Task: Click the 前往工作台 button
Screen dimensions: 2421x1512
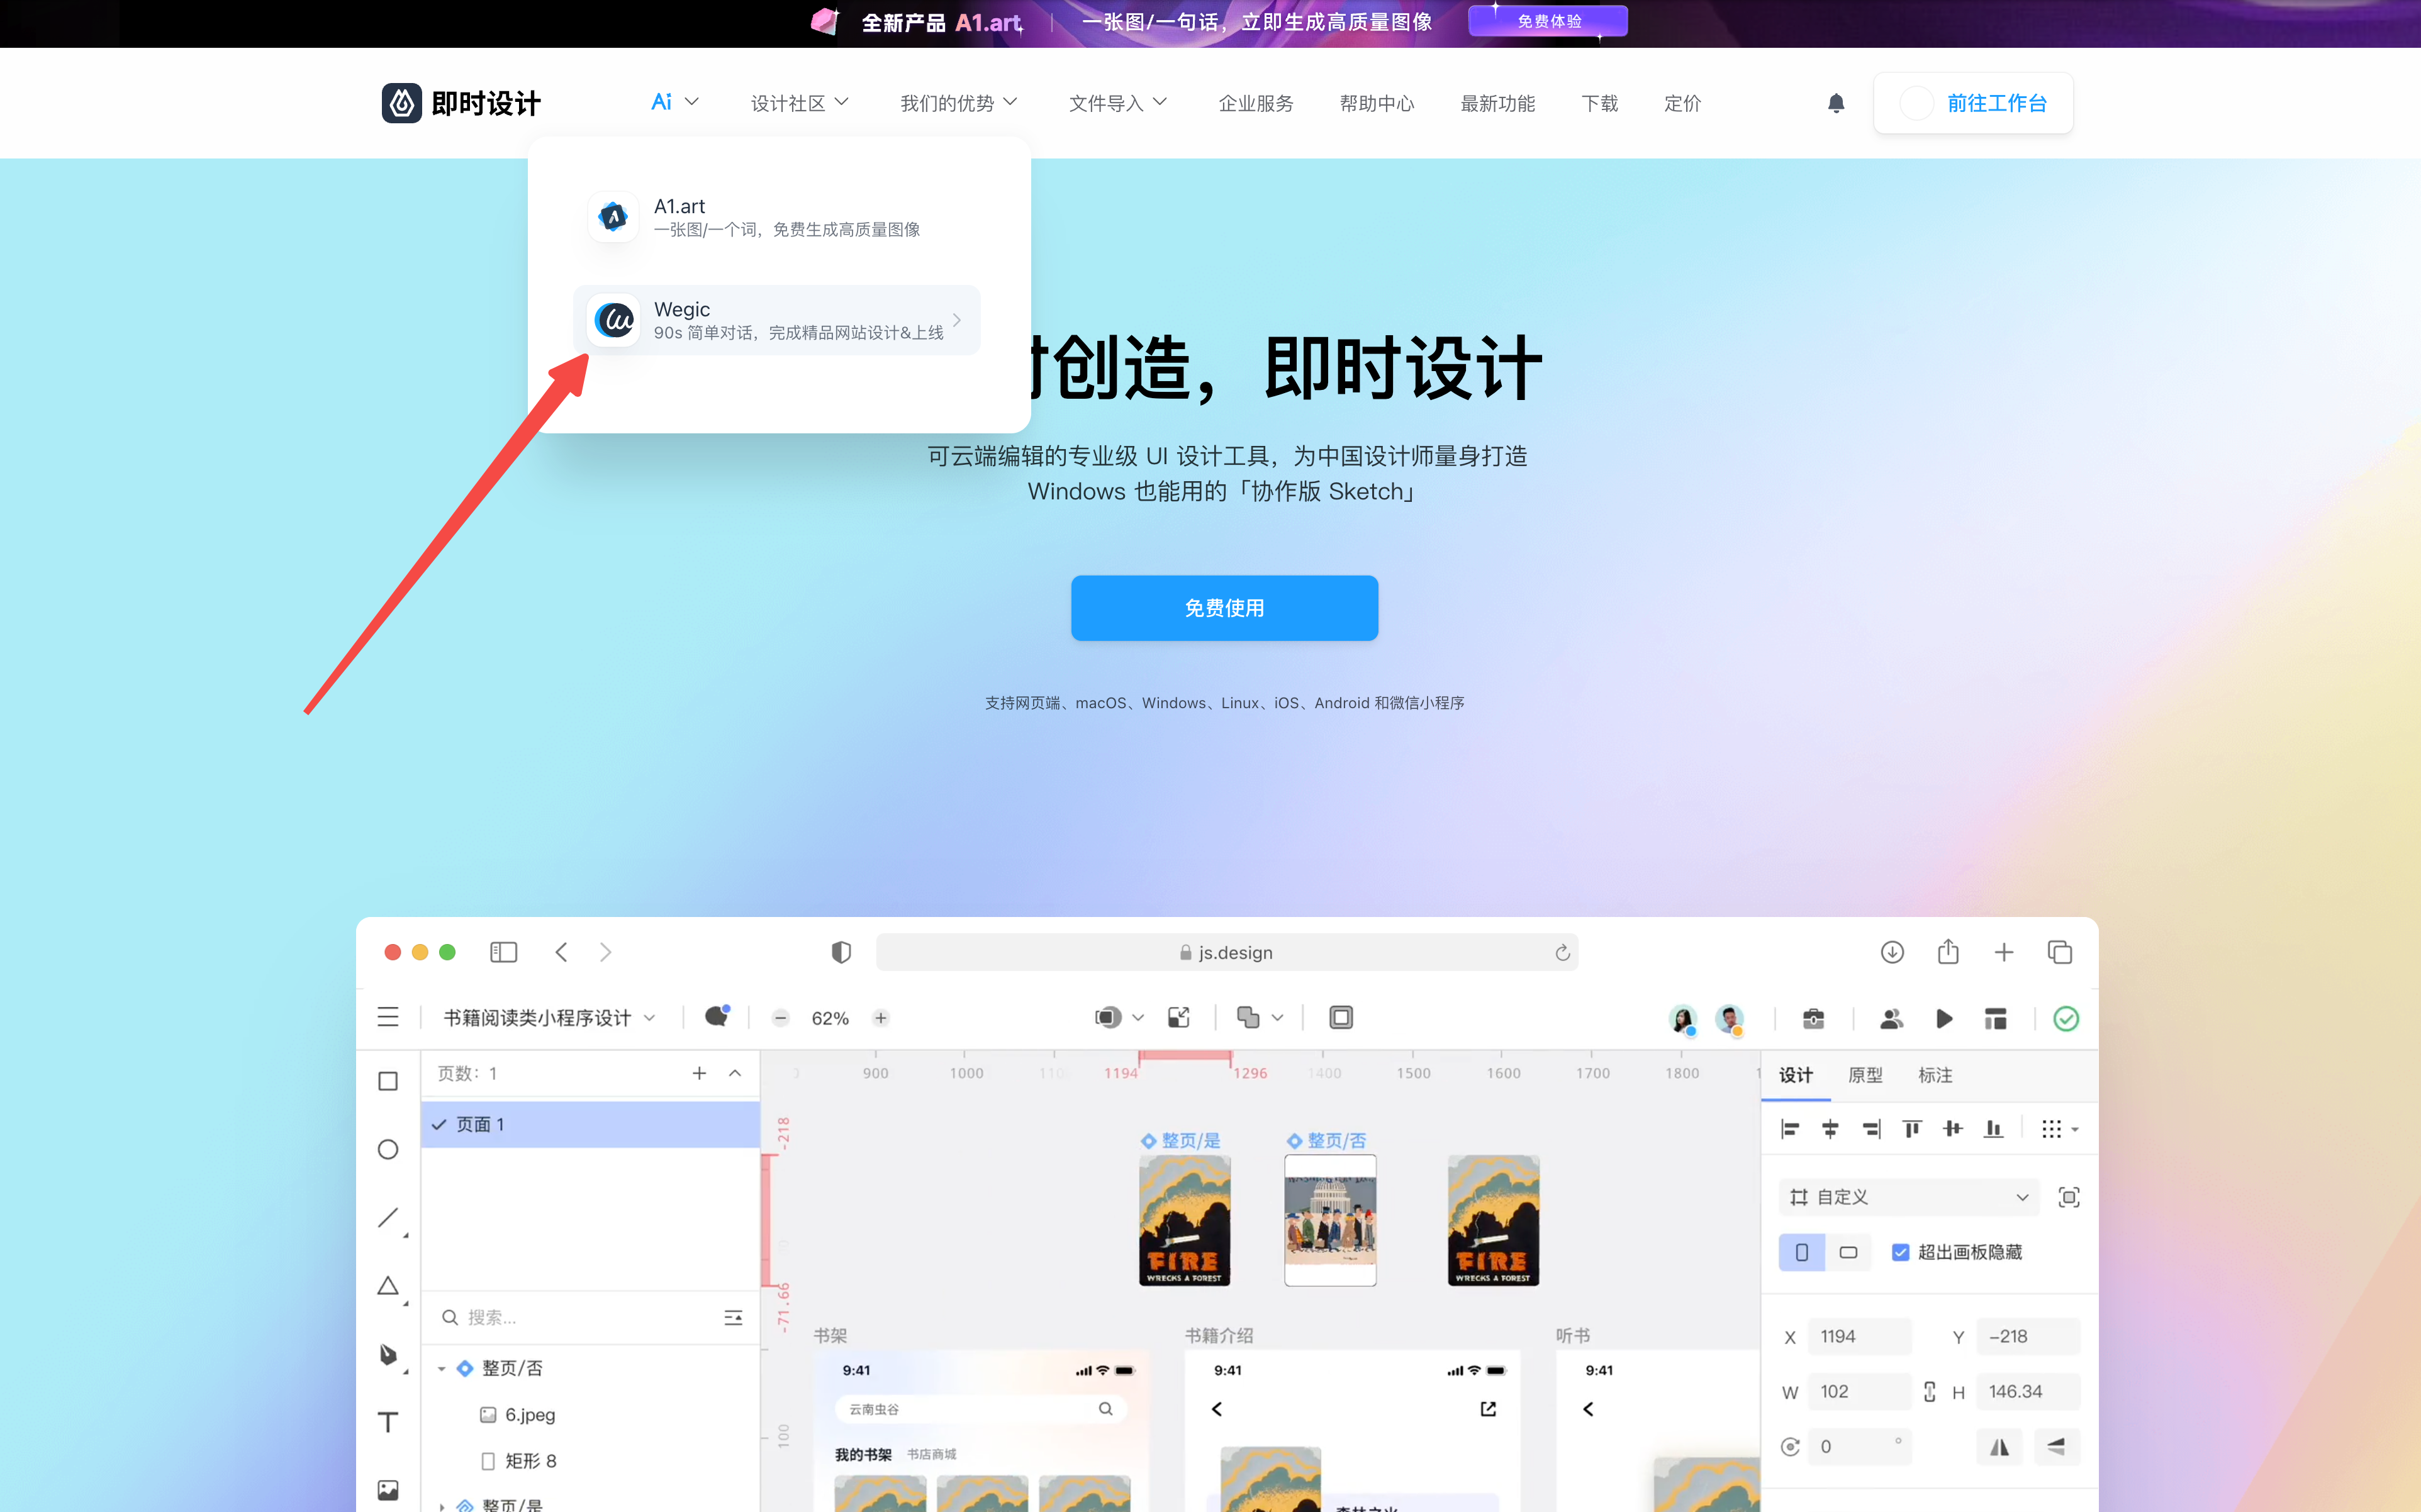Action: click(1973, 103)
